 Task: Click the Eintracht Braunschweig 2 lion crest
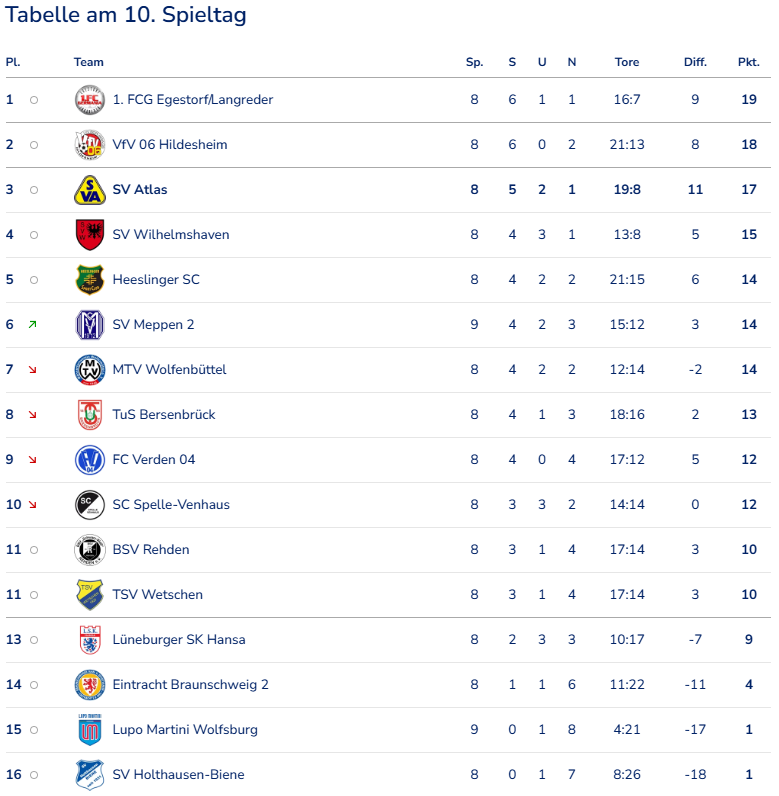tap(90, 685)
